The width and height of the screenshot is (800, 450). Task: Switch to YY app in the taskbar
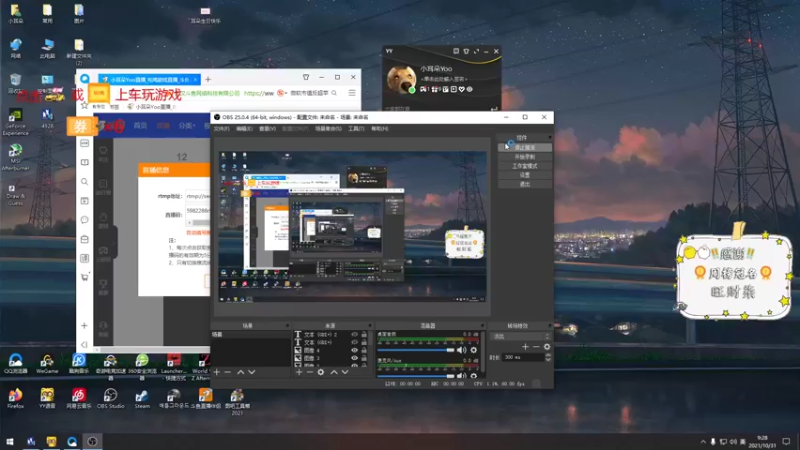(52, 441)
